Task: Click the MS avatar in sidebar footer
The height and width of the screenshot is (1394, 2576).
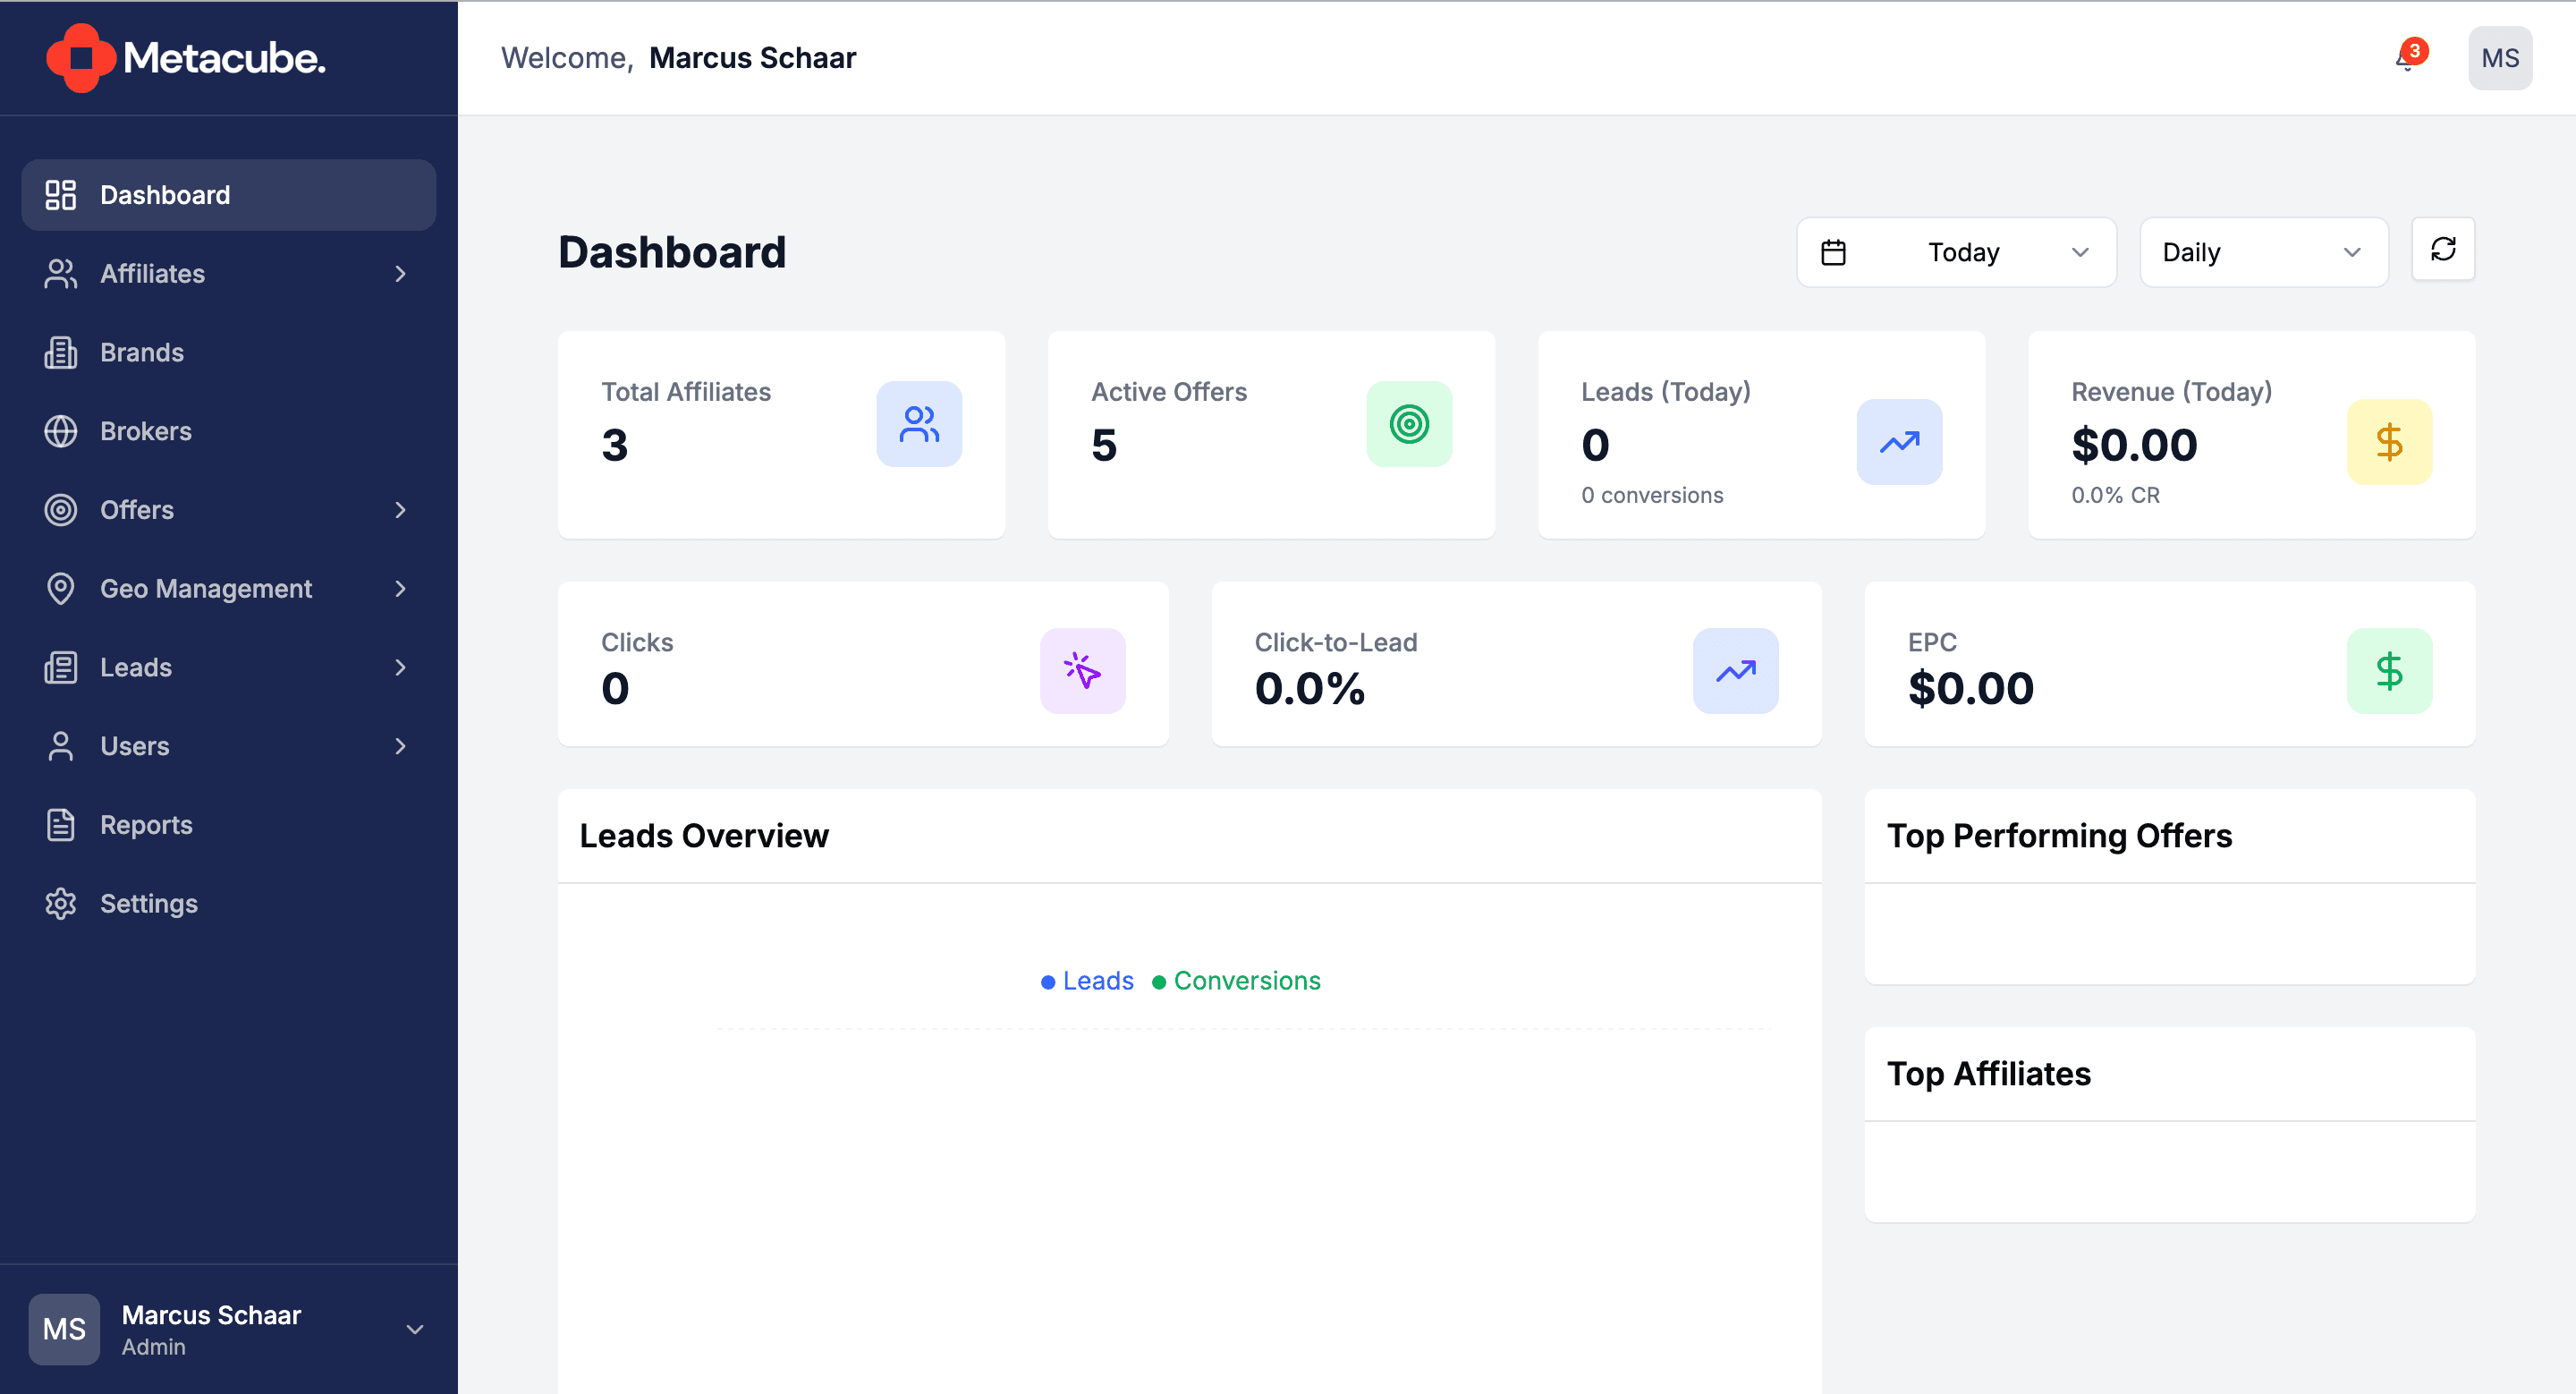Action: coord(64,1329)
